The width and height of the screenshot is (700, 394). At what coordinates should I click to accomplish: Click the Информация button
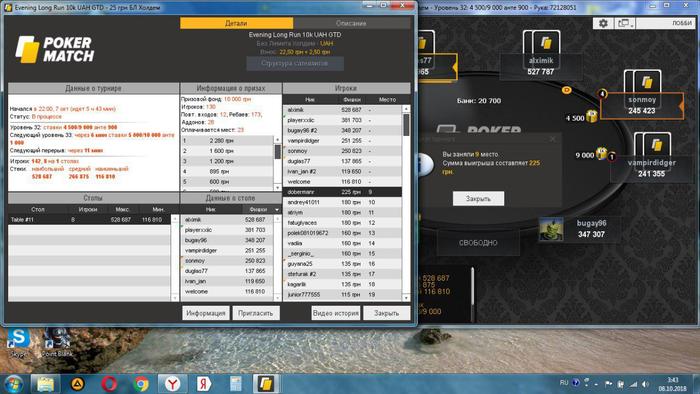pos(206,313)
